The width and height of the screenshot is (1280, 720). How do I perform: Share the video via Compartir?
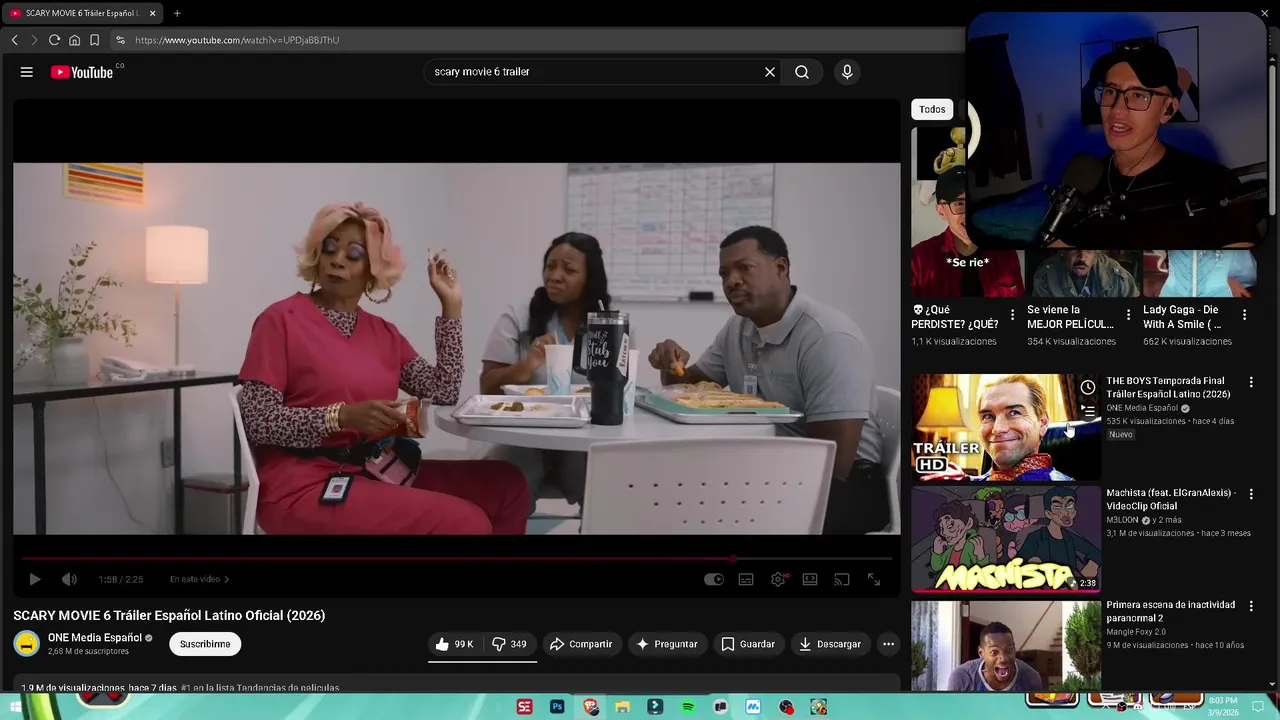581,644
